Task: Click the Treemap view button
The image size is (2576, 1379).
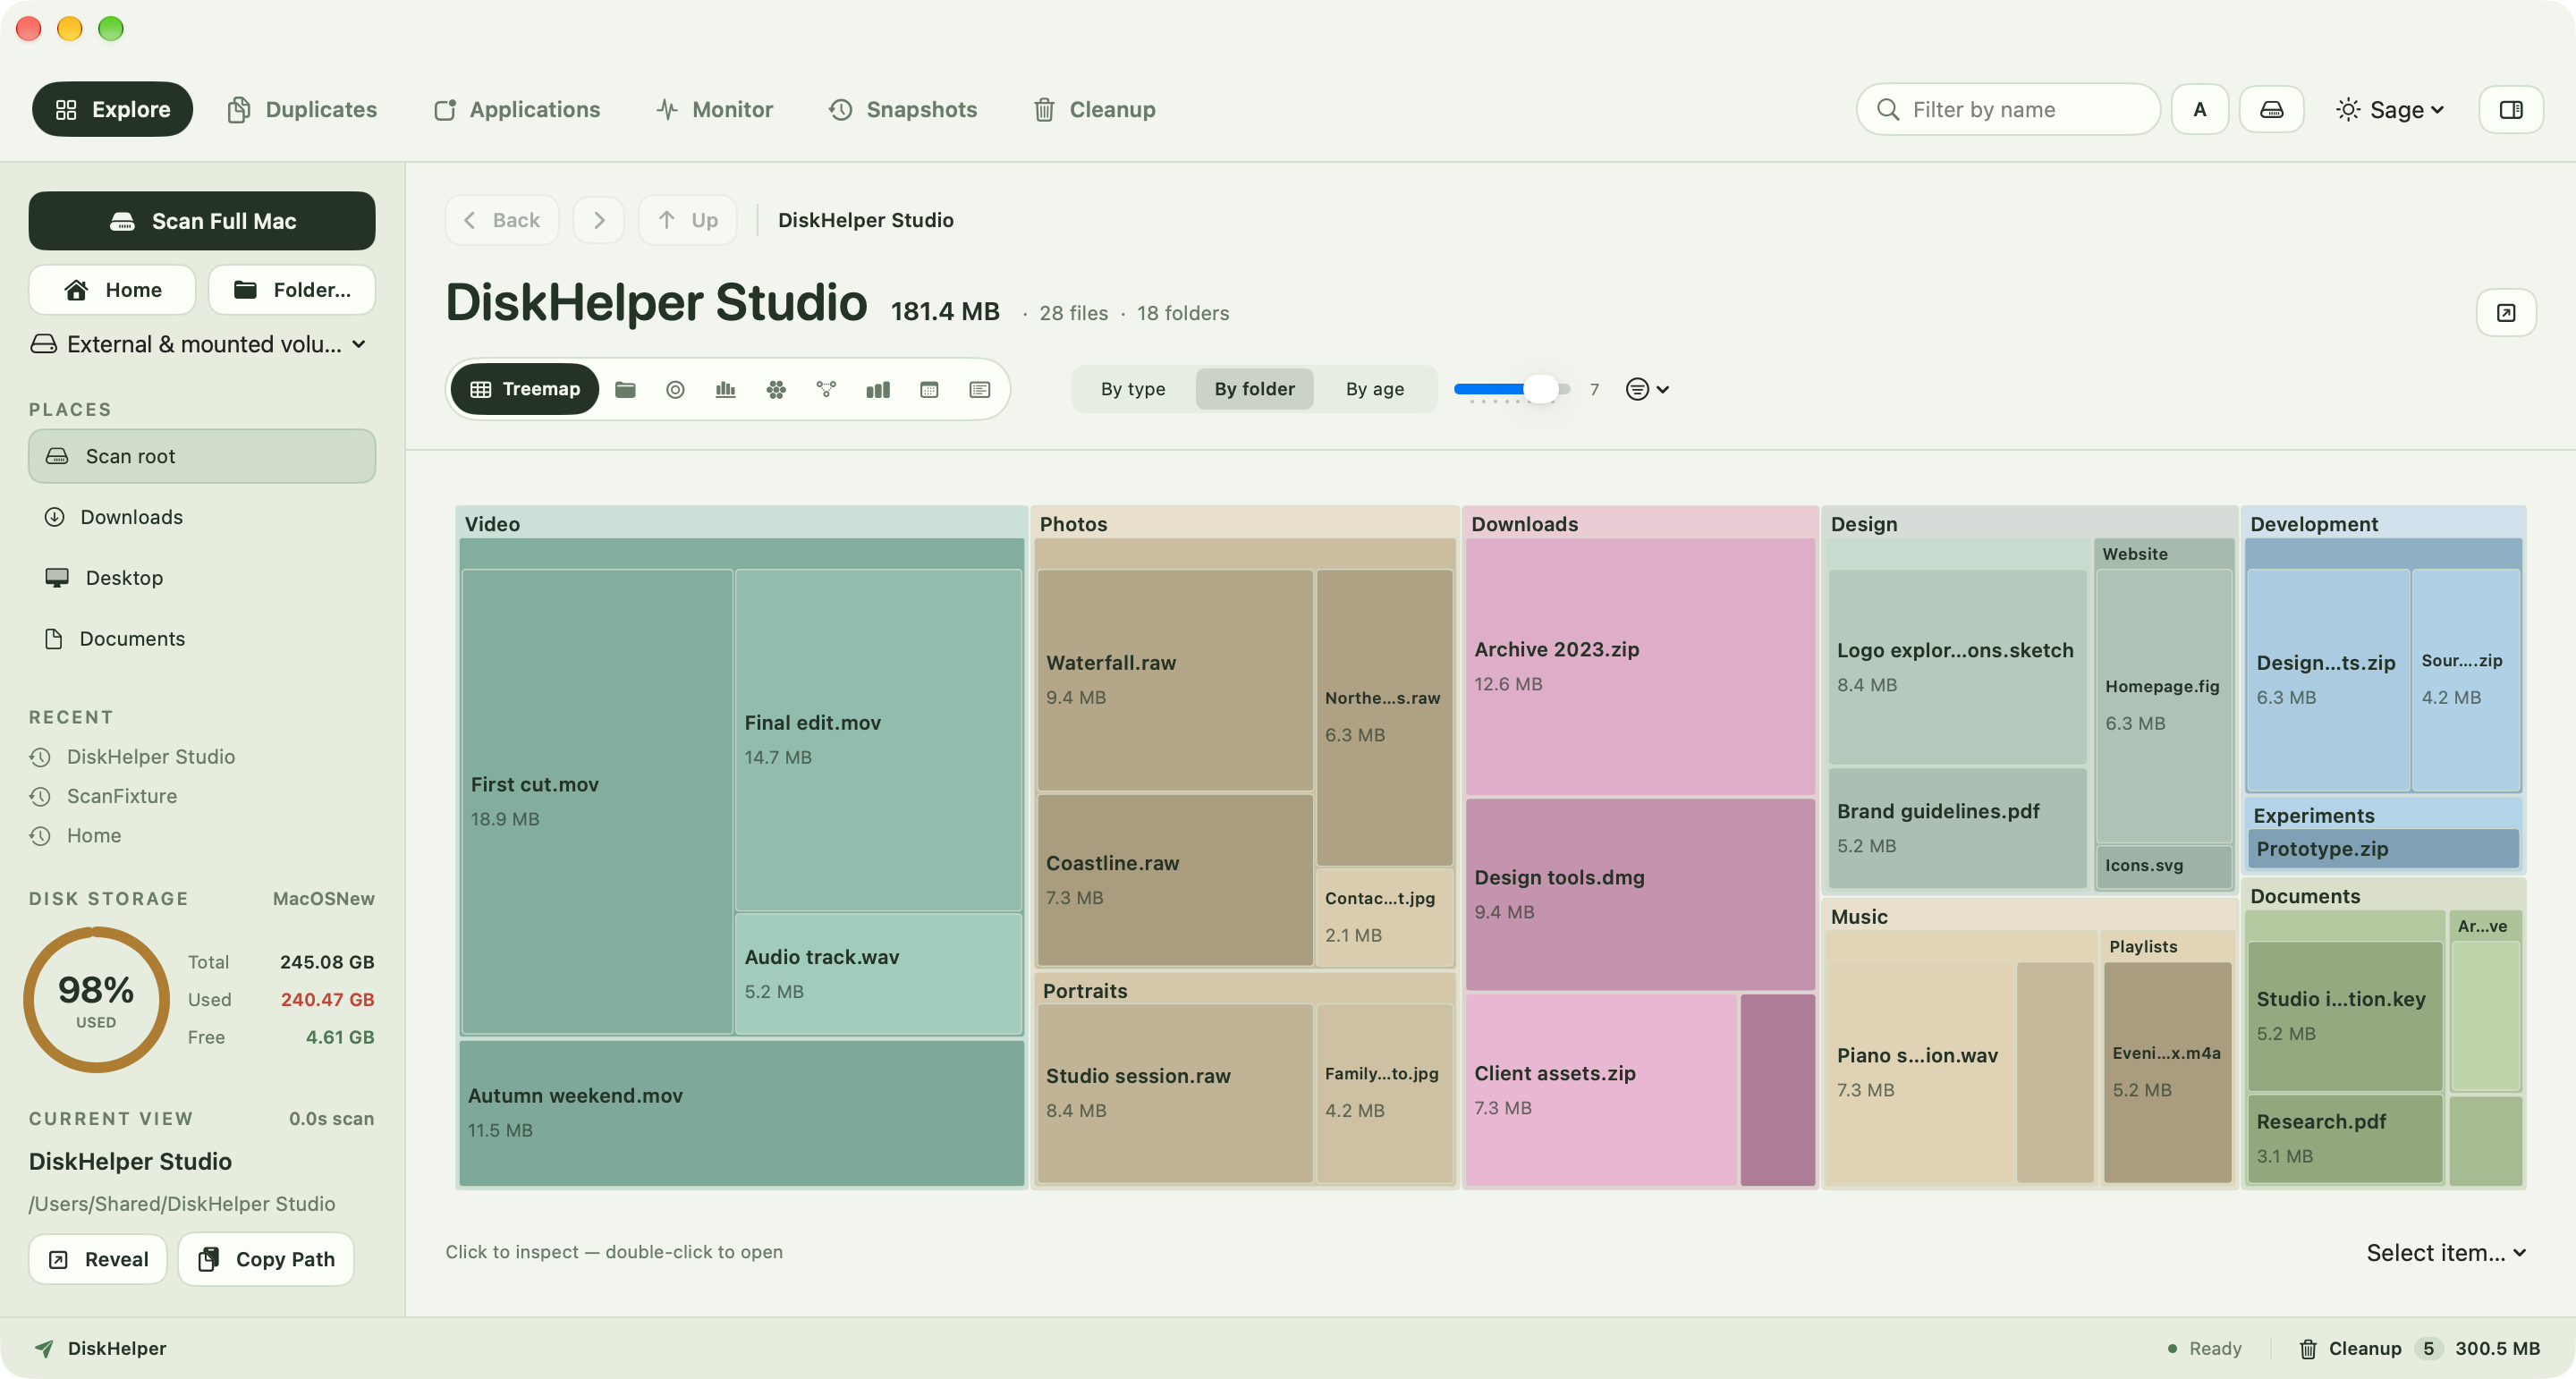Action: [x=525, y=389]
